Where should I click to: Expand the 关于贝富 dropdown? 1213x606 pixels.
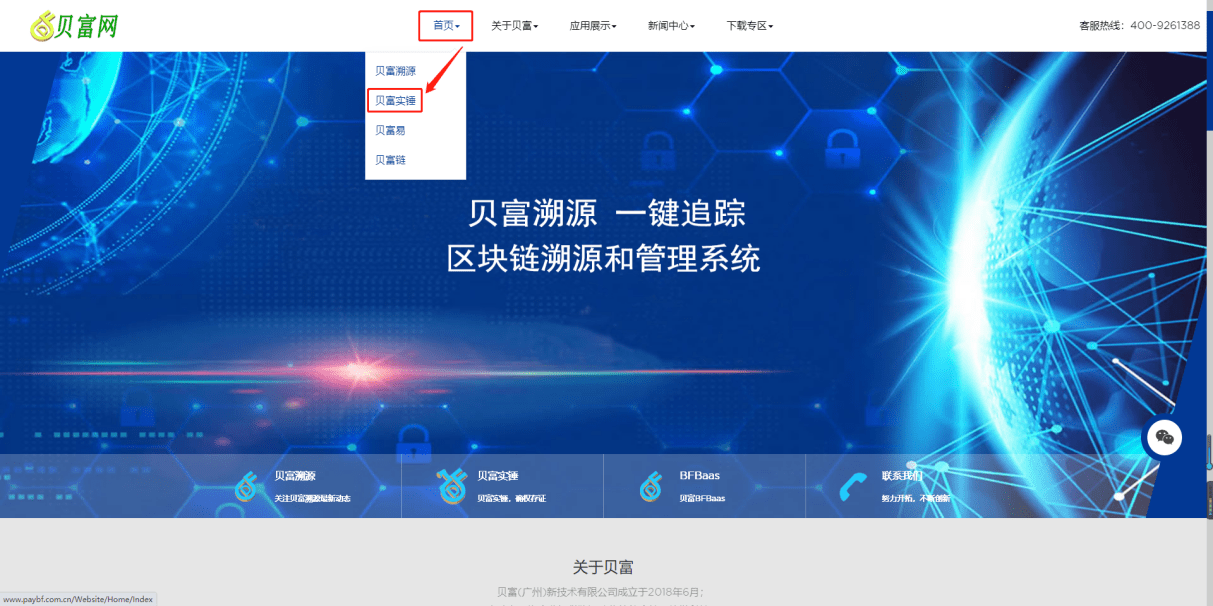pyautogui.click(x=517, y=25)
